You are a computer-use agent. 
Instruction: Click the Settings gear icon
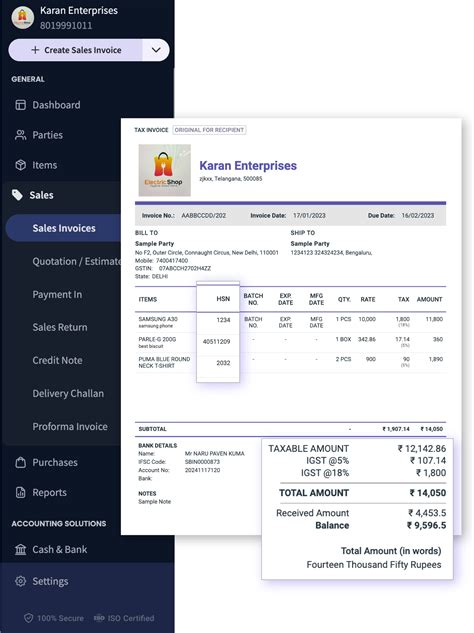(x=21, y=581)
